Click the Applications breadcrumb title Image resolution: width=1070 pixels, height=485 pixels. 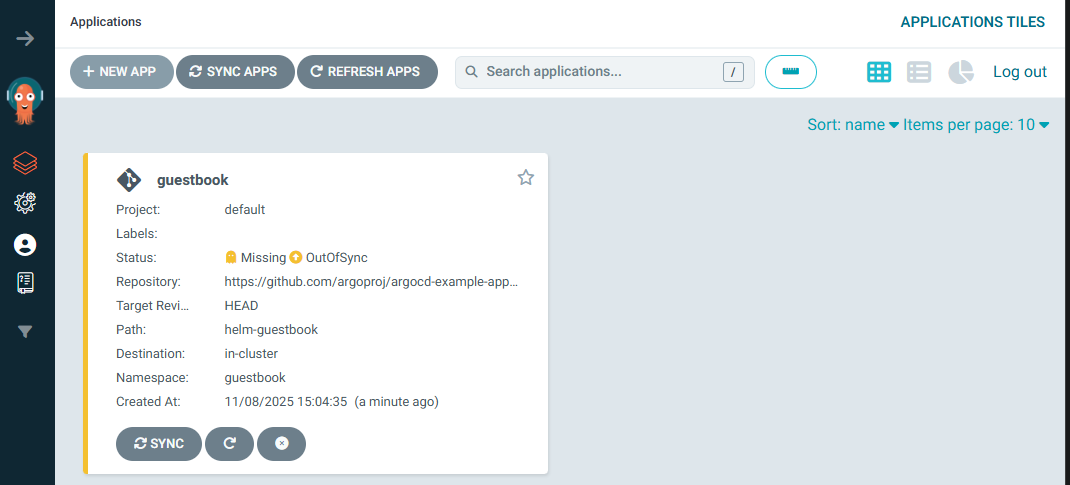tap(106, 22)
